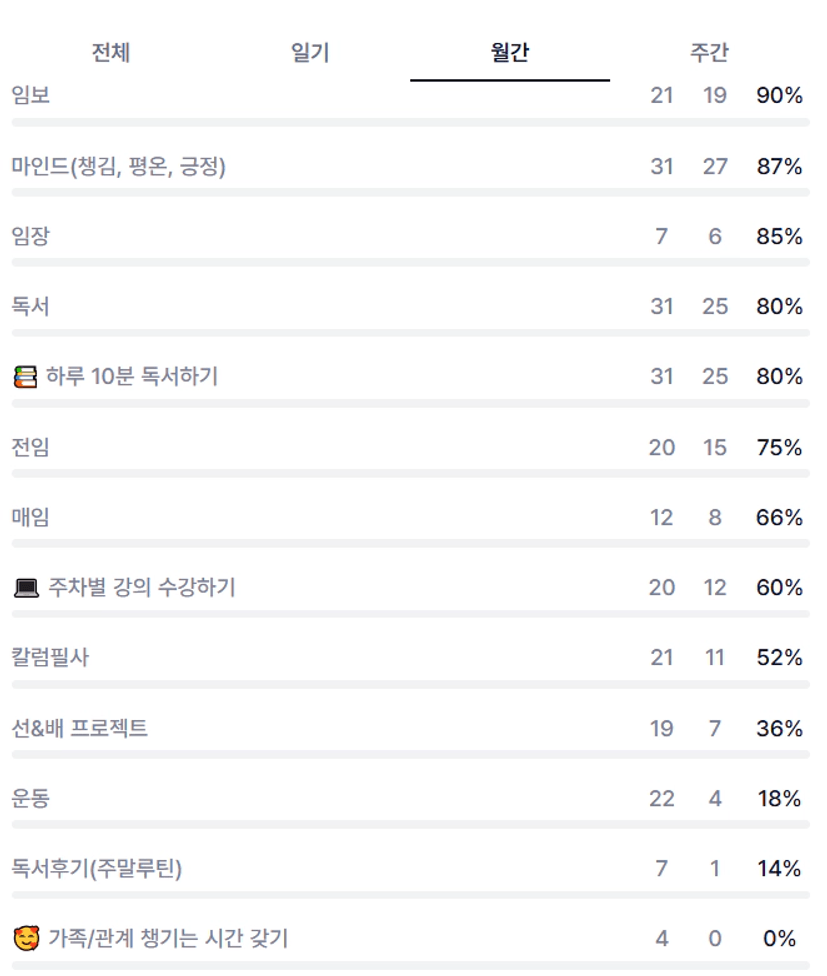Open the 주간 tab
The width and height of the screenshot is (827, 976).
pos(709,53)
